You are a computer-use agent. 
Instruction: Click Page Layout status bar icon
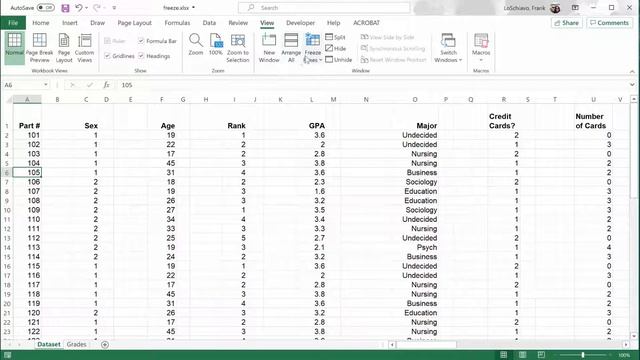[x=522, y=355]
